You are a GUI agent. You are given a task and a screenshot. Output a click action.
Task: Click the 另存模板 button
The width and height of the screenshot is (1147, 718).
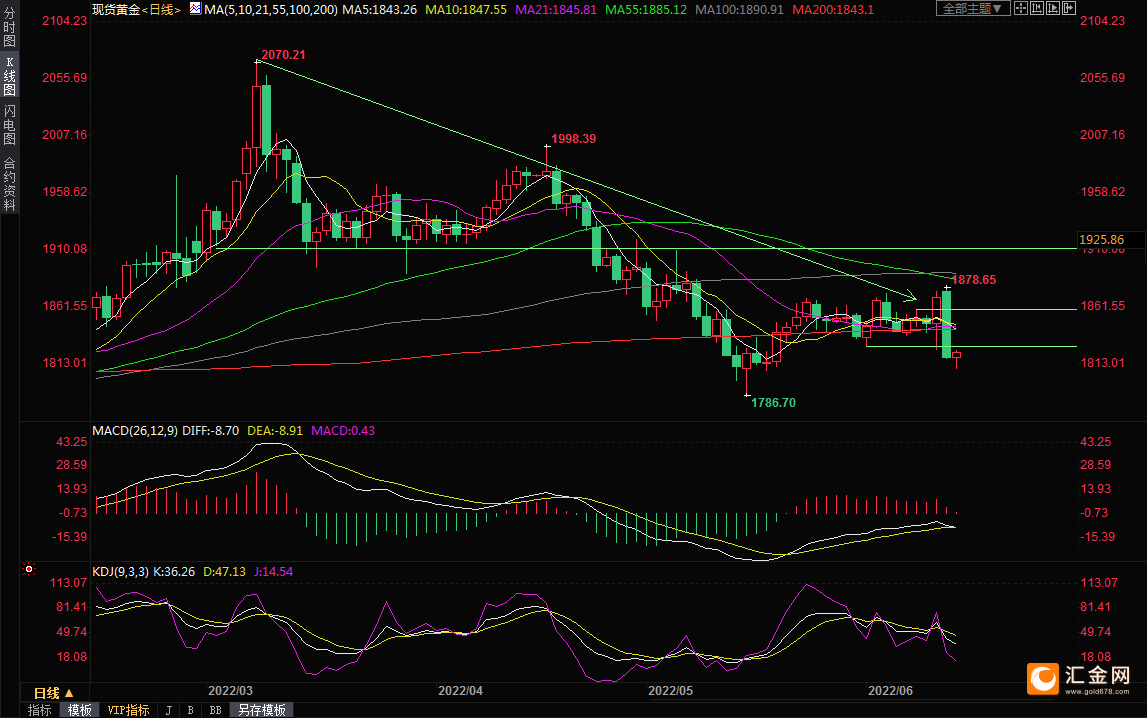pos(262,710)
